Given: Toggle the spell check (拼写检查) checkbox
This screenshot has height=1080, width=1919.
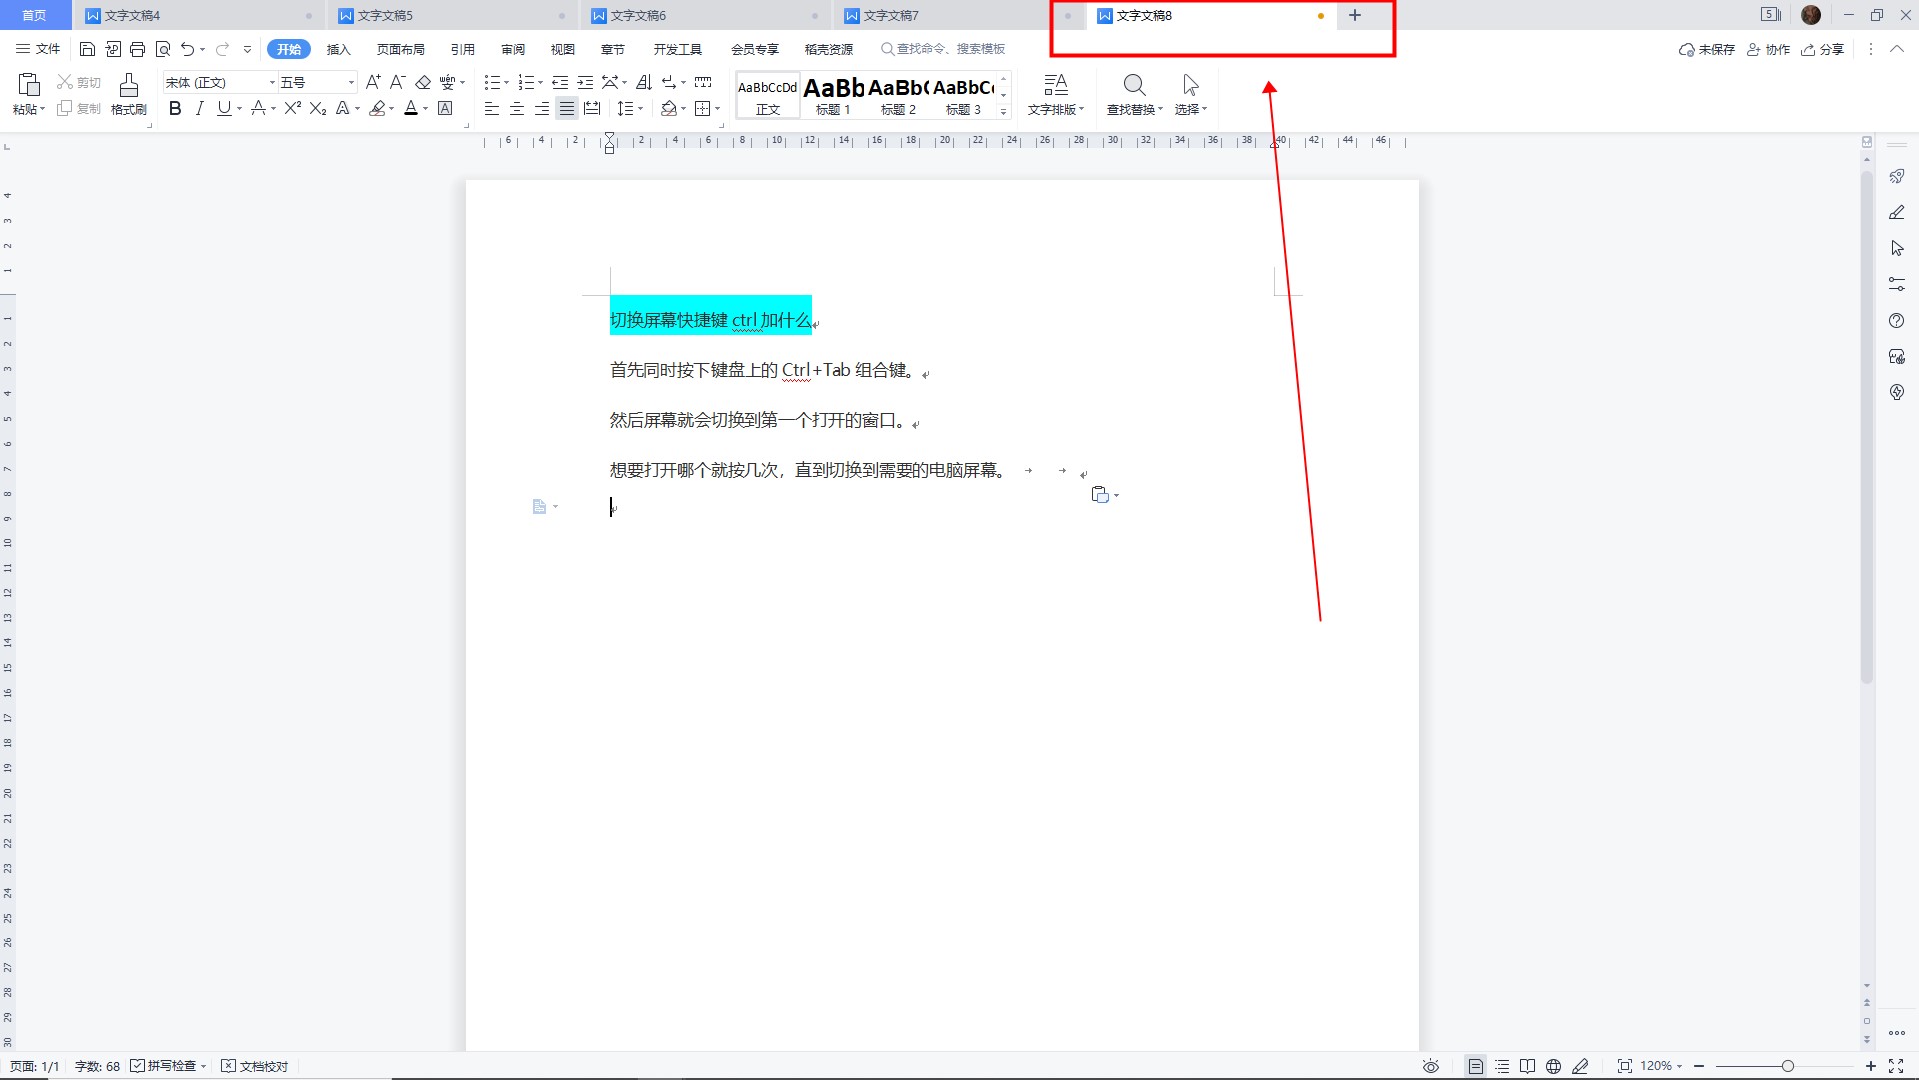Looking at the screenshot, I should (138, 1066).
